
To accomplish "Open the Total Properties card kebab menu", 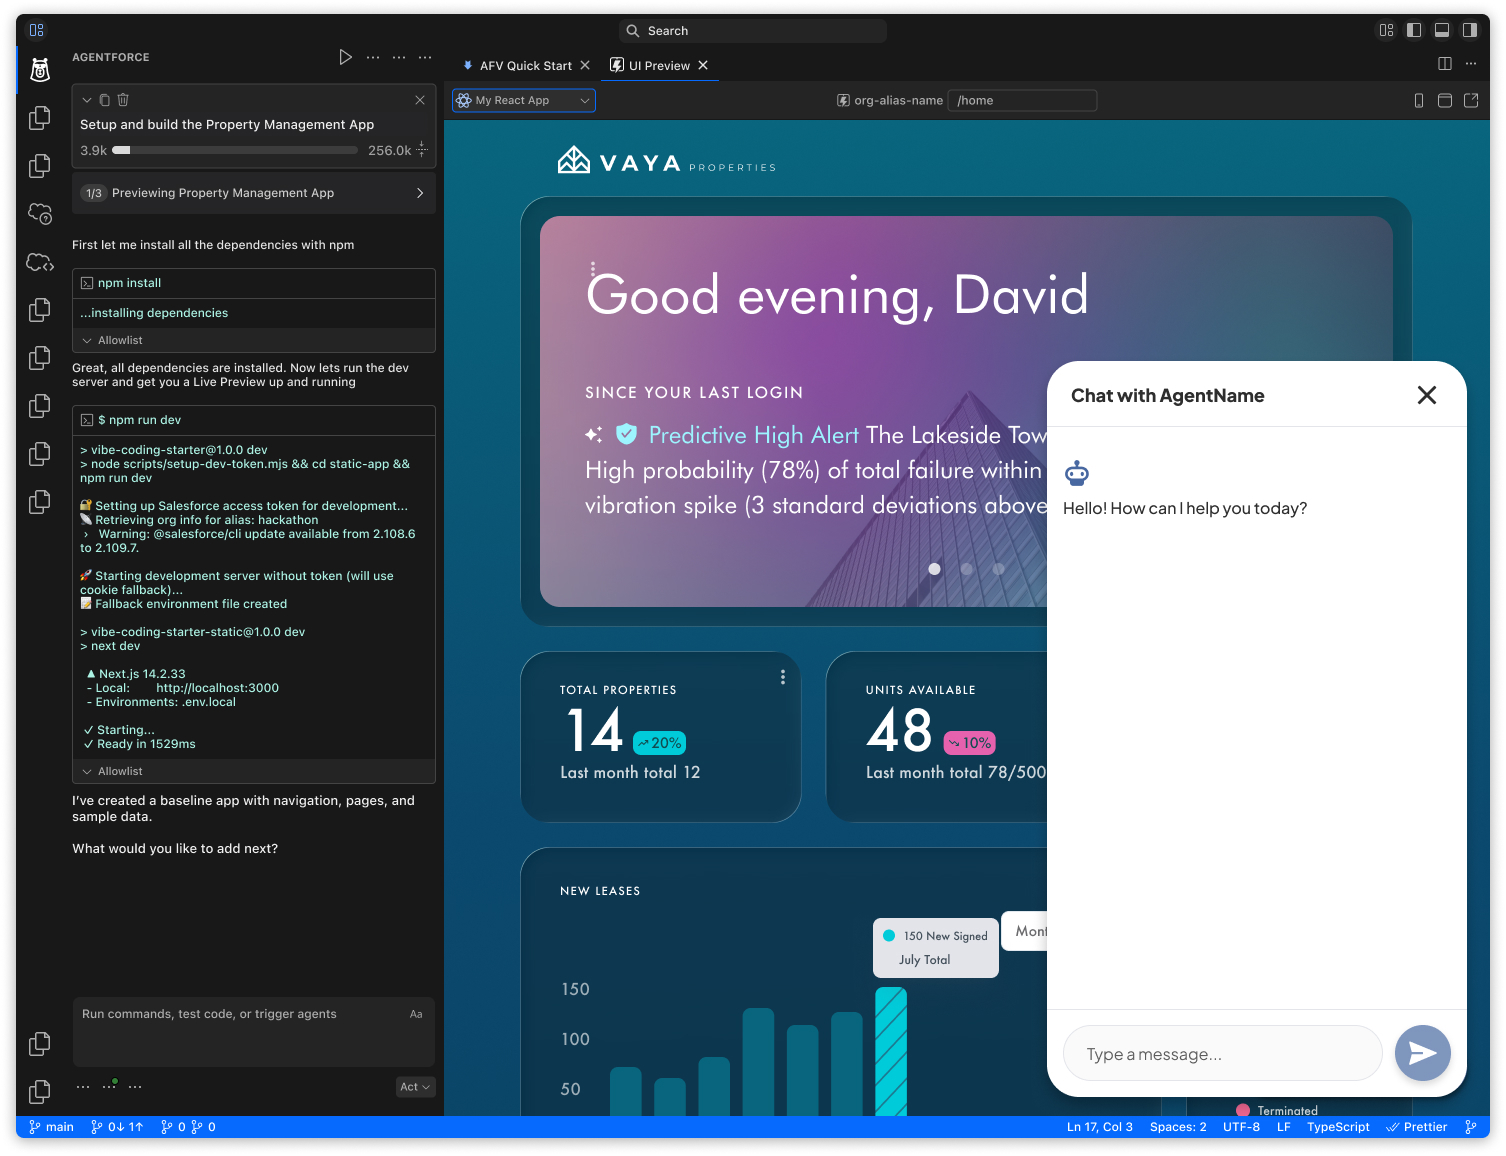I will [x=783, y=677].
